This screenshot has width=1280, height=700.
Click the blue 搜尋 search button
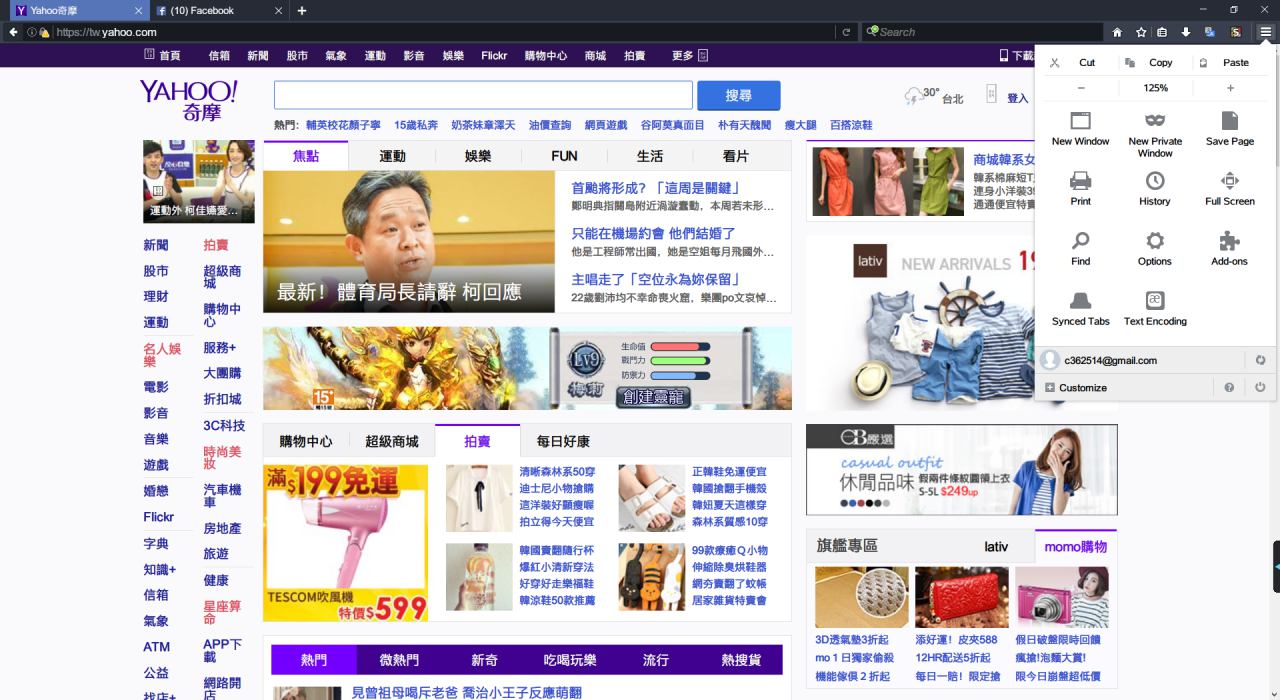pos(739,95)
